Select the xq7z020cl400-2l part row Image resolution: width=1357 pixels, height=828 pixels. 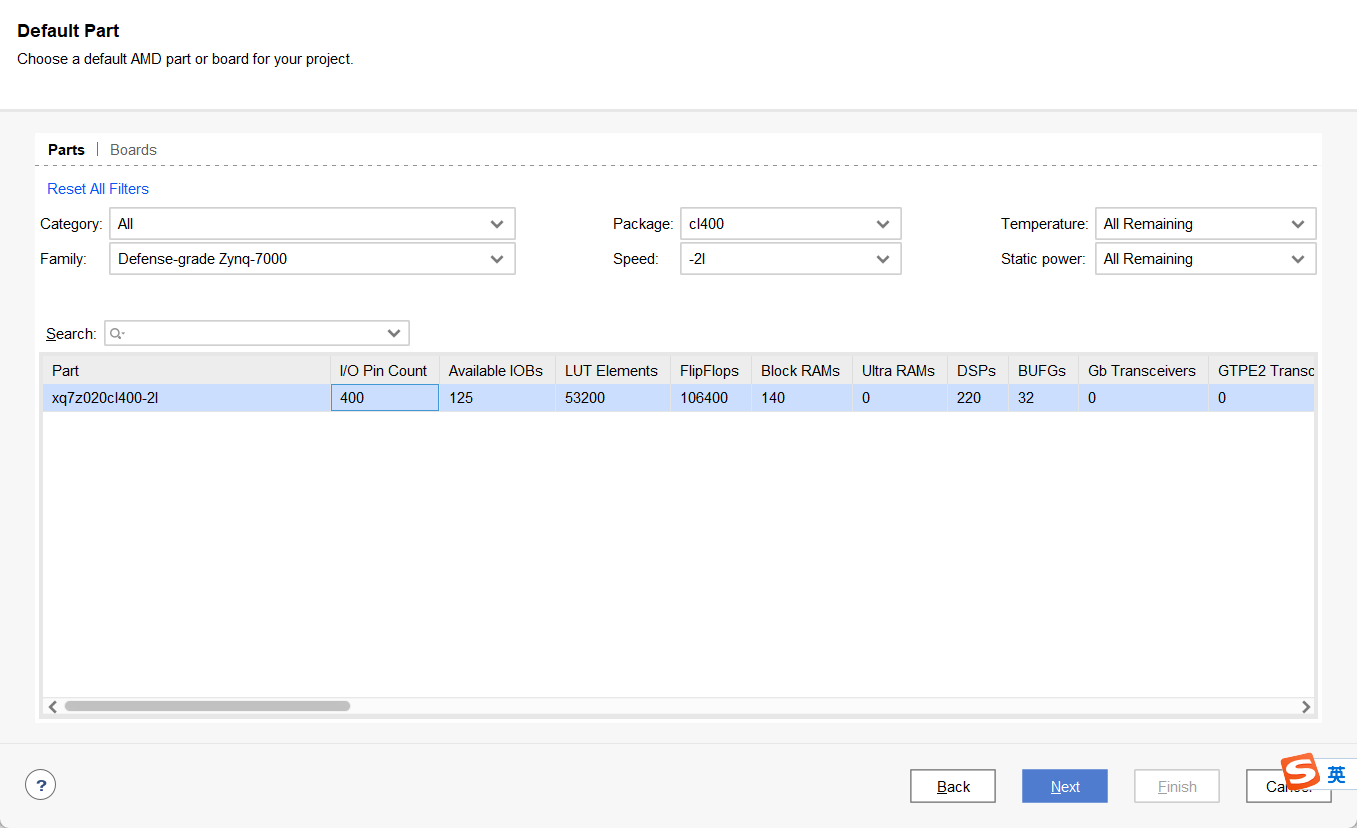click(186, 398)
